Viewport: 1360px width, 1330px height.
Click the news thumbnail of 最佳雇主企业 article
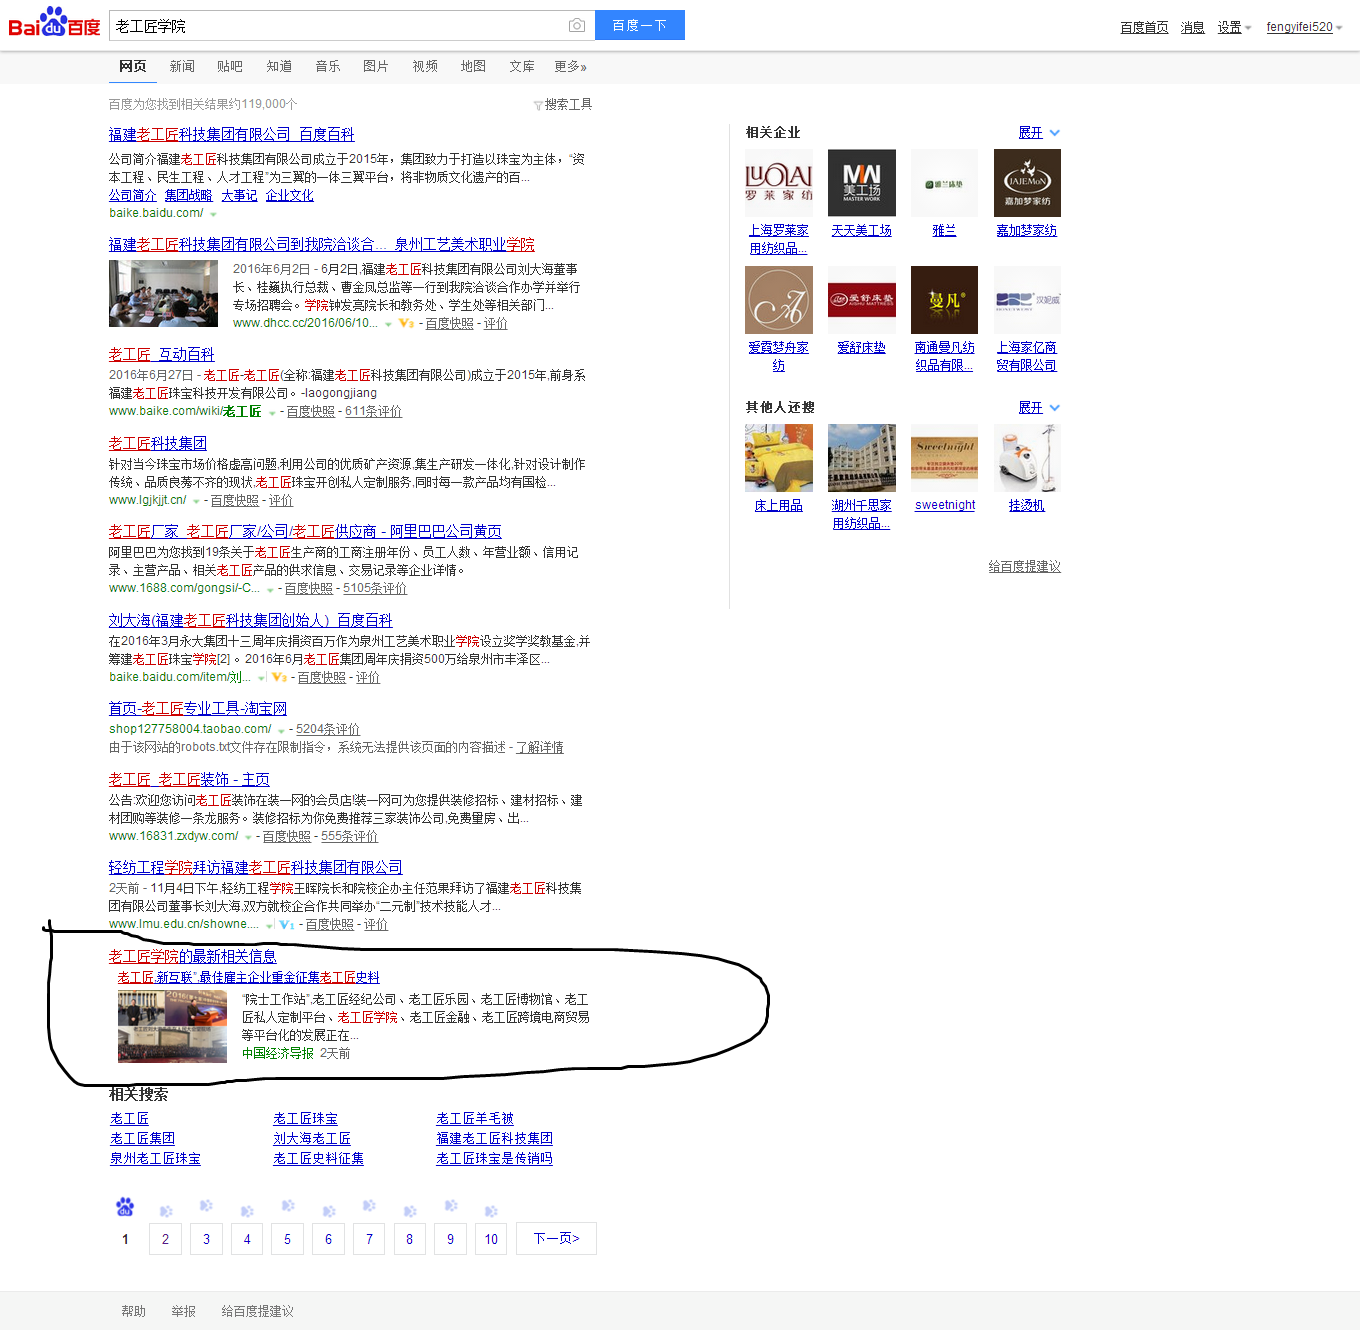pyautogui.click(x=172, y=1026)
